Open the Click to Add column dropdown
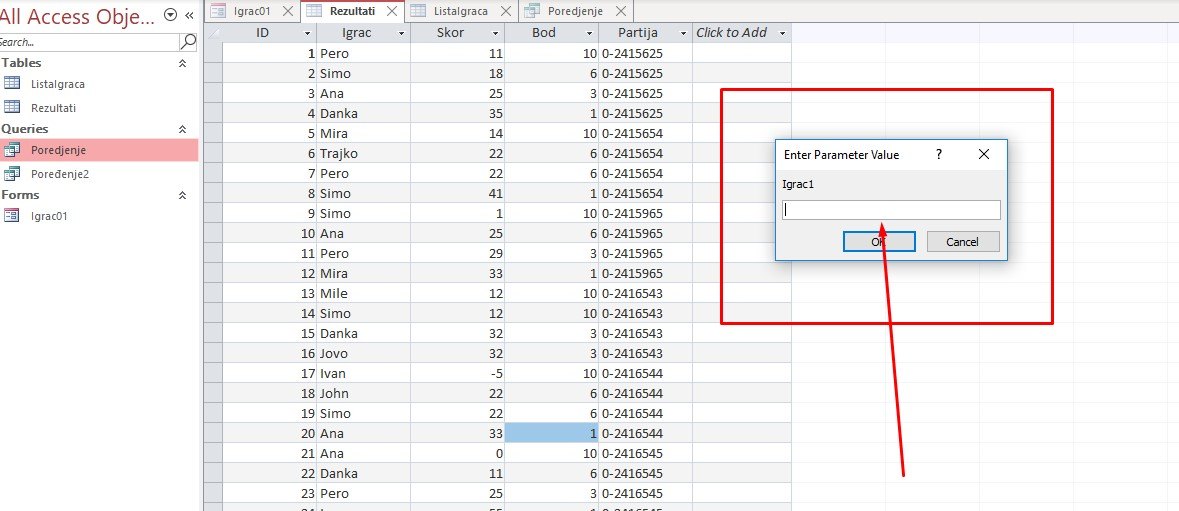The height and width of the screenshot is (511, 1179). pyautogui.click(x=782, y=33)
